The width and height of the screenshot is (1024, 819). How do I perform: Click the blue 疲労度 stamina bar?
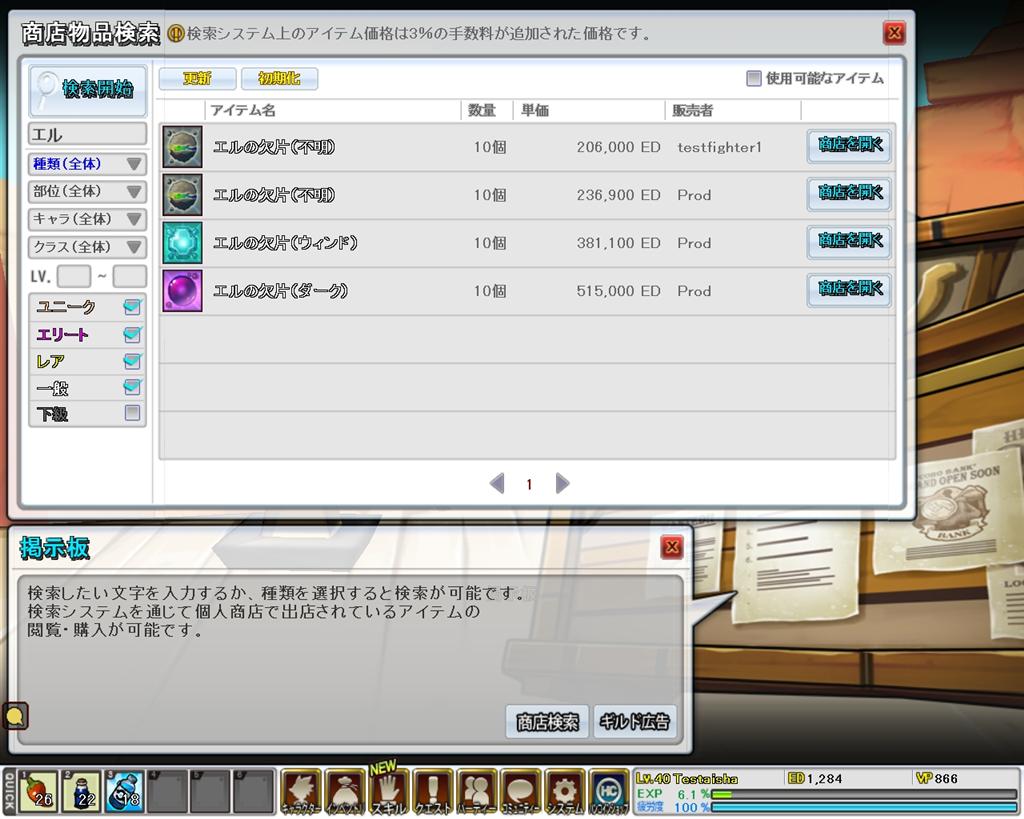[864, 807]
